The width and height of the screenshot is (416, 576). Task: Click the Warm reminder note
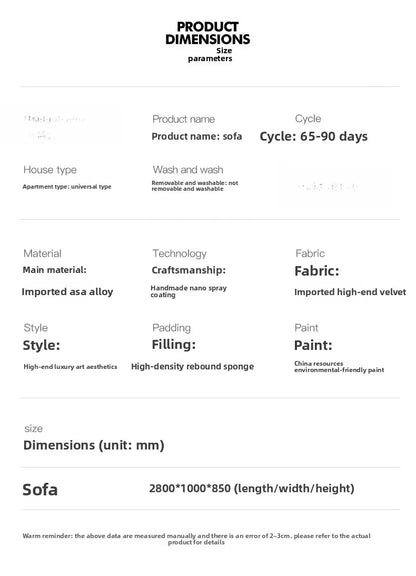coord(196,539)
